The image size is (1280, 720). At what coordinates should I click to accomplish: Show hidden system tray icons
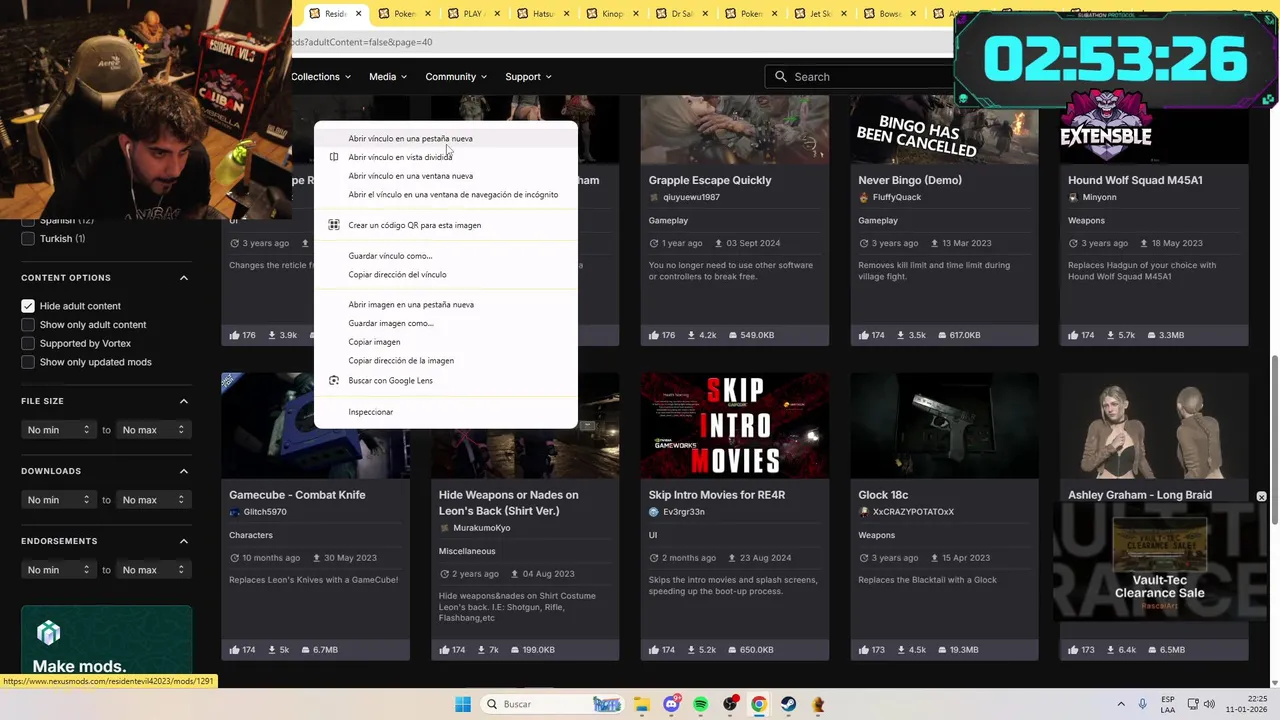coord(1121,704)
